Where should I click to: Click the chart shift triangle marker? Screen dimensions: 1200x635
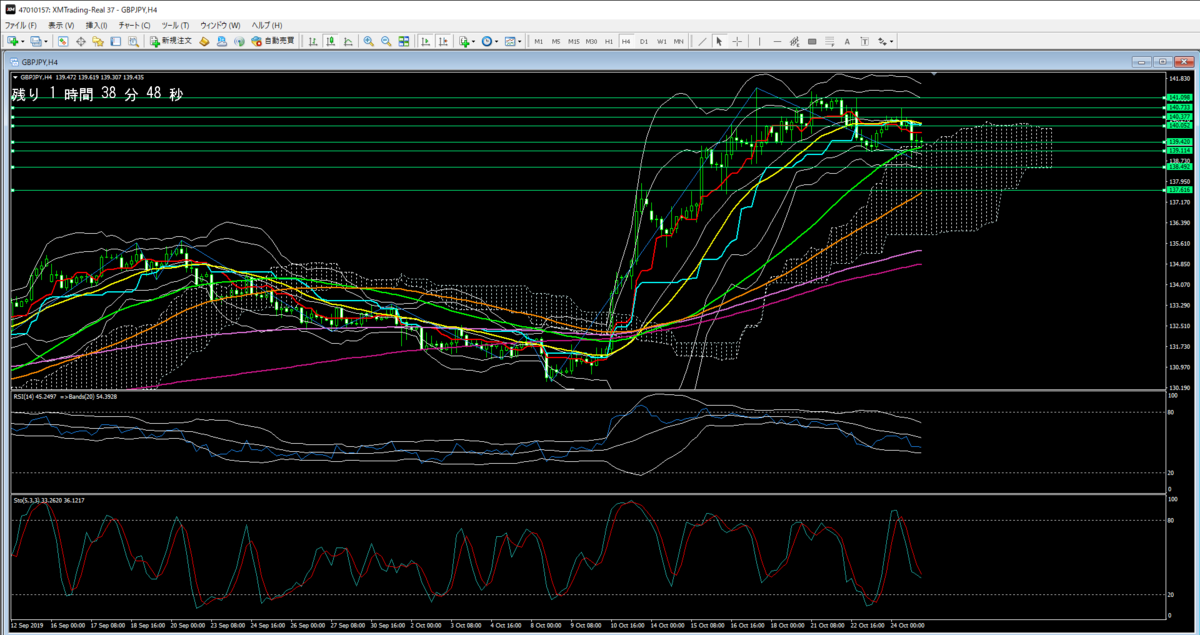click(934, 74)
